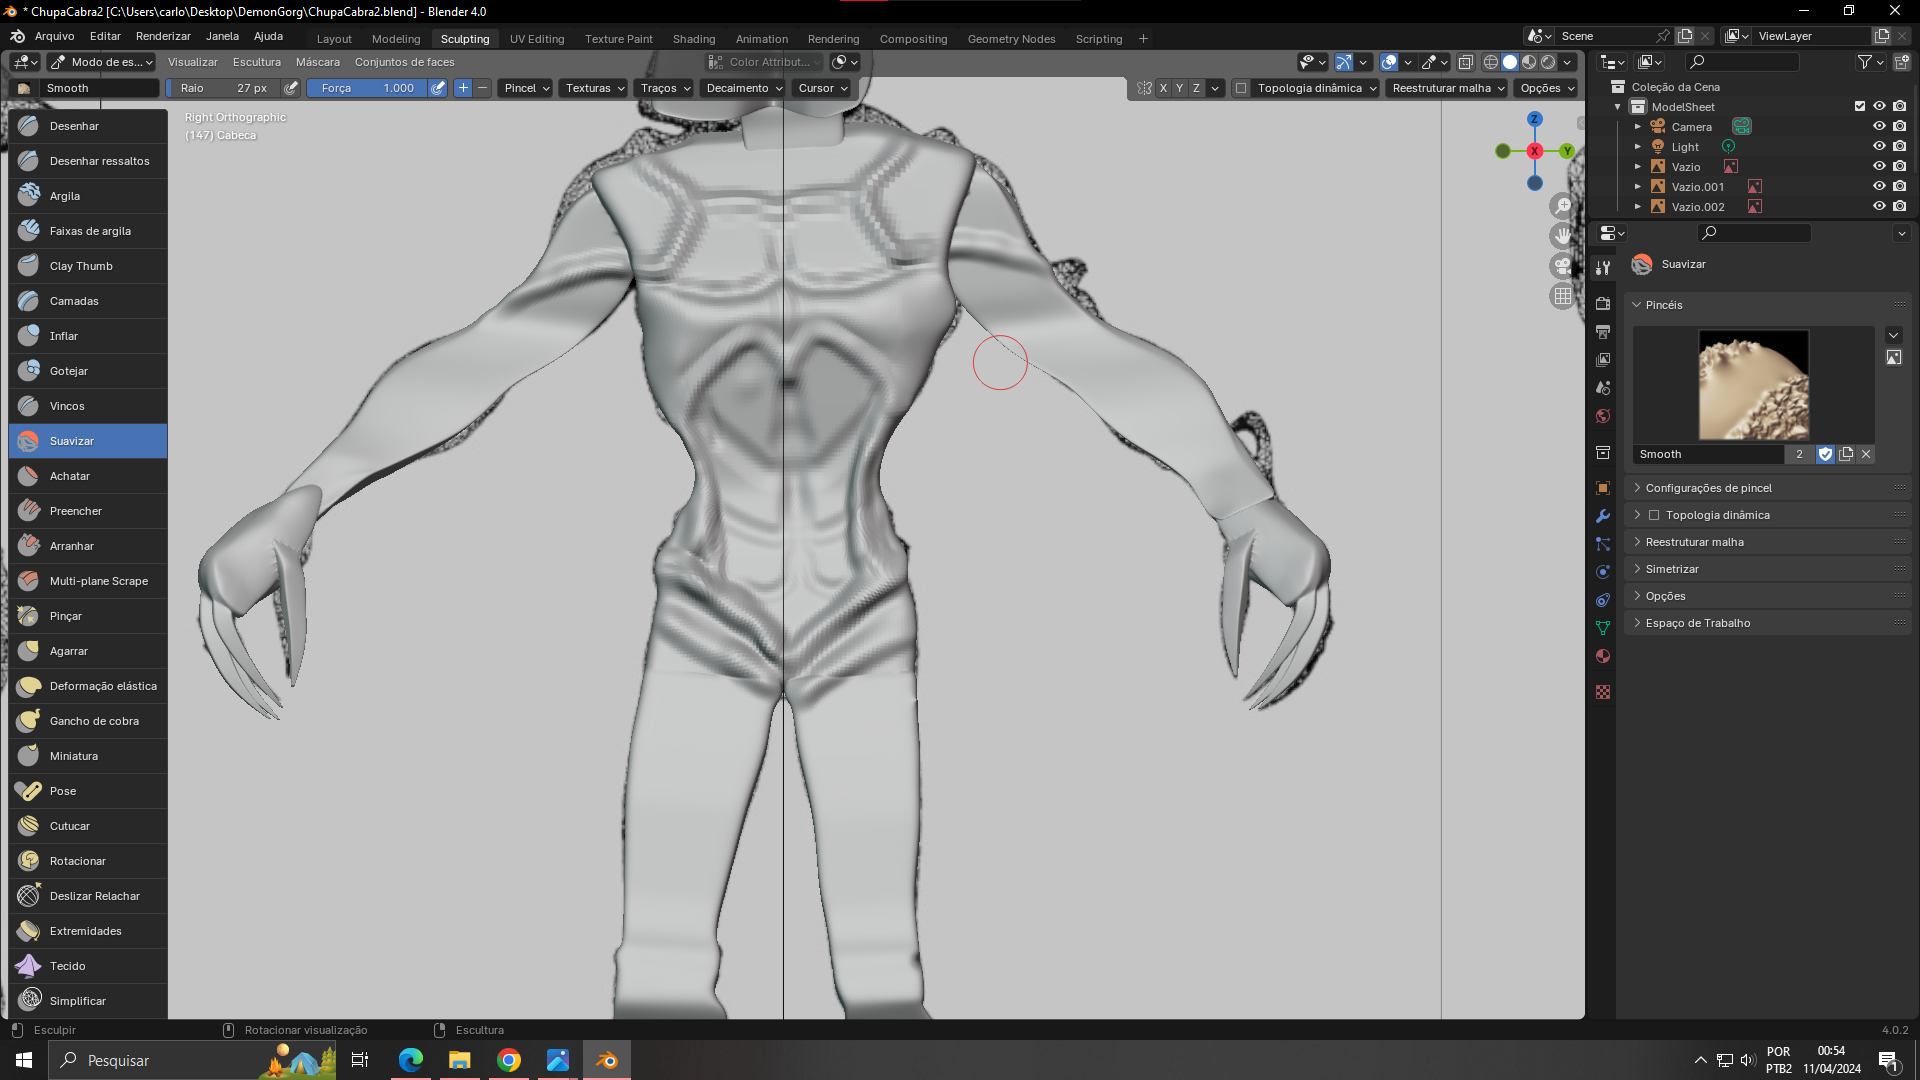Expand Configurações de pincel panel
Screen dimensions: 1920x1080
(x=1708, y=488)
